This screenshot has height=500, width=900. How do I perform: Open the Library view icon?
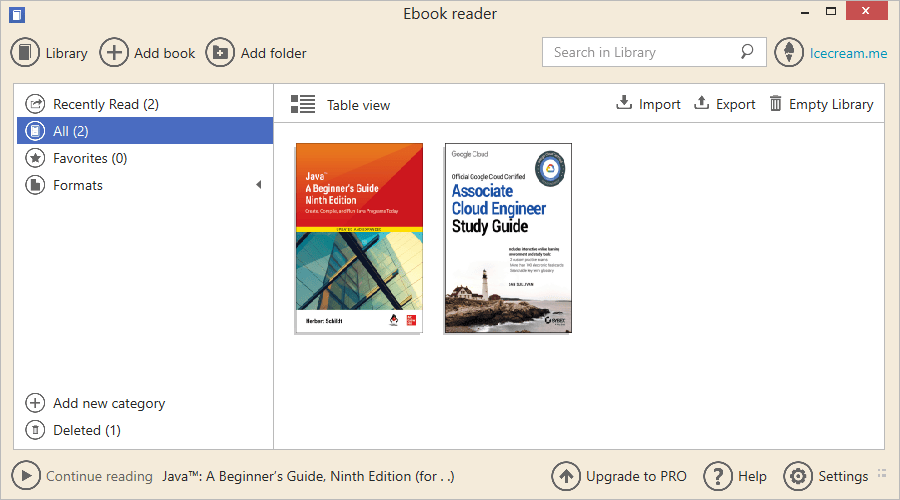point(25,53)
